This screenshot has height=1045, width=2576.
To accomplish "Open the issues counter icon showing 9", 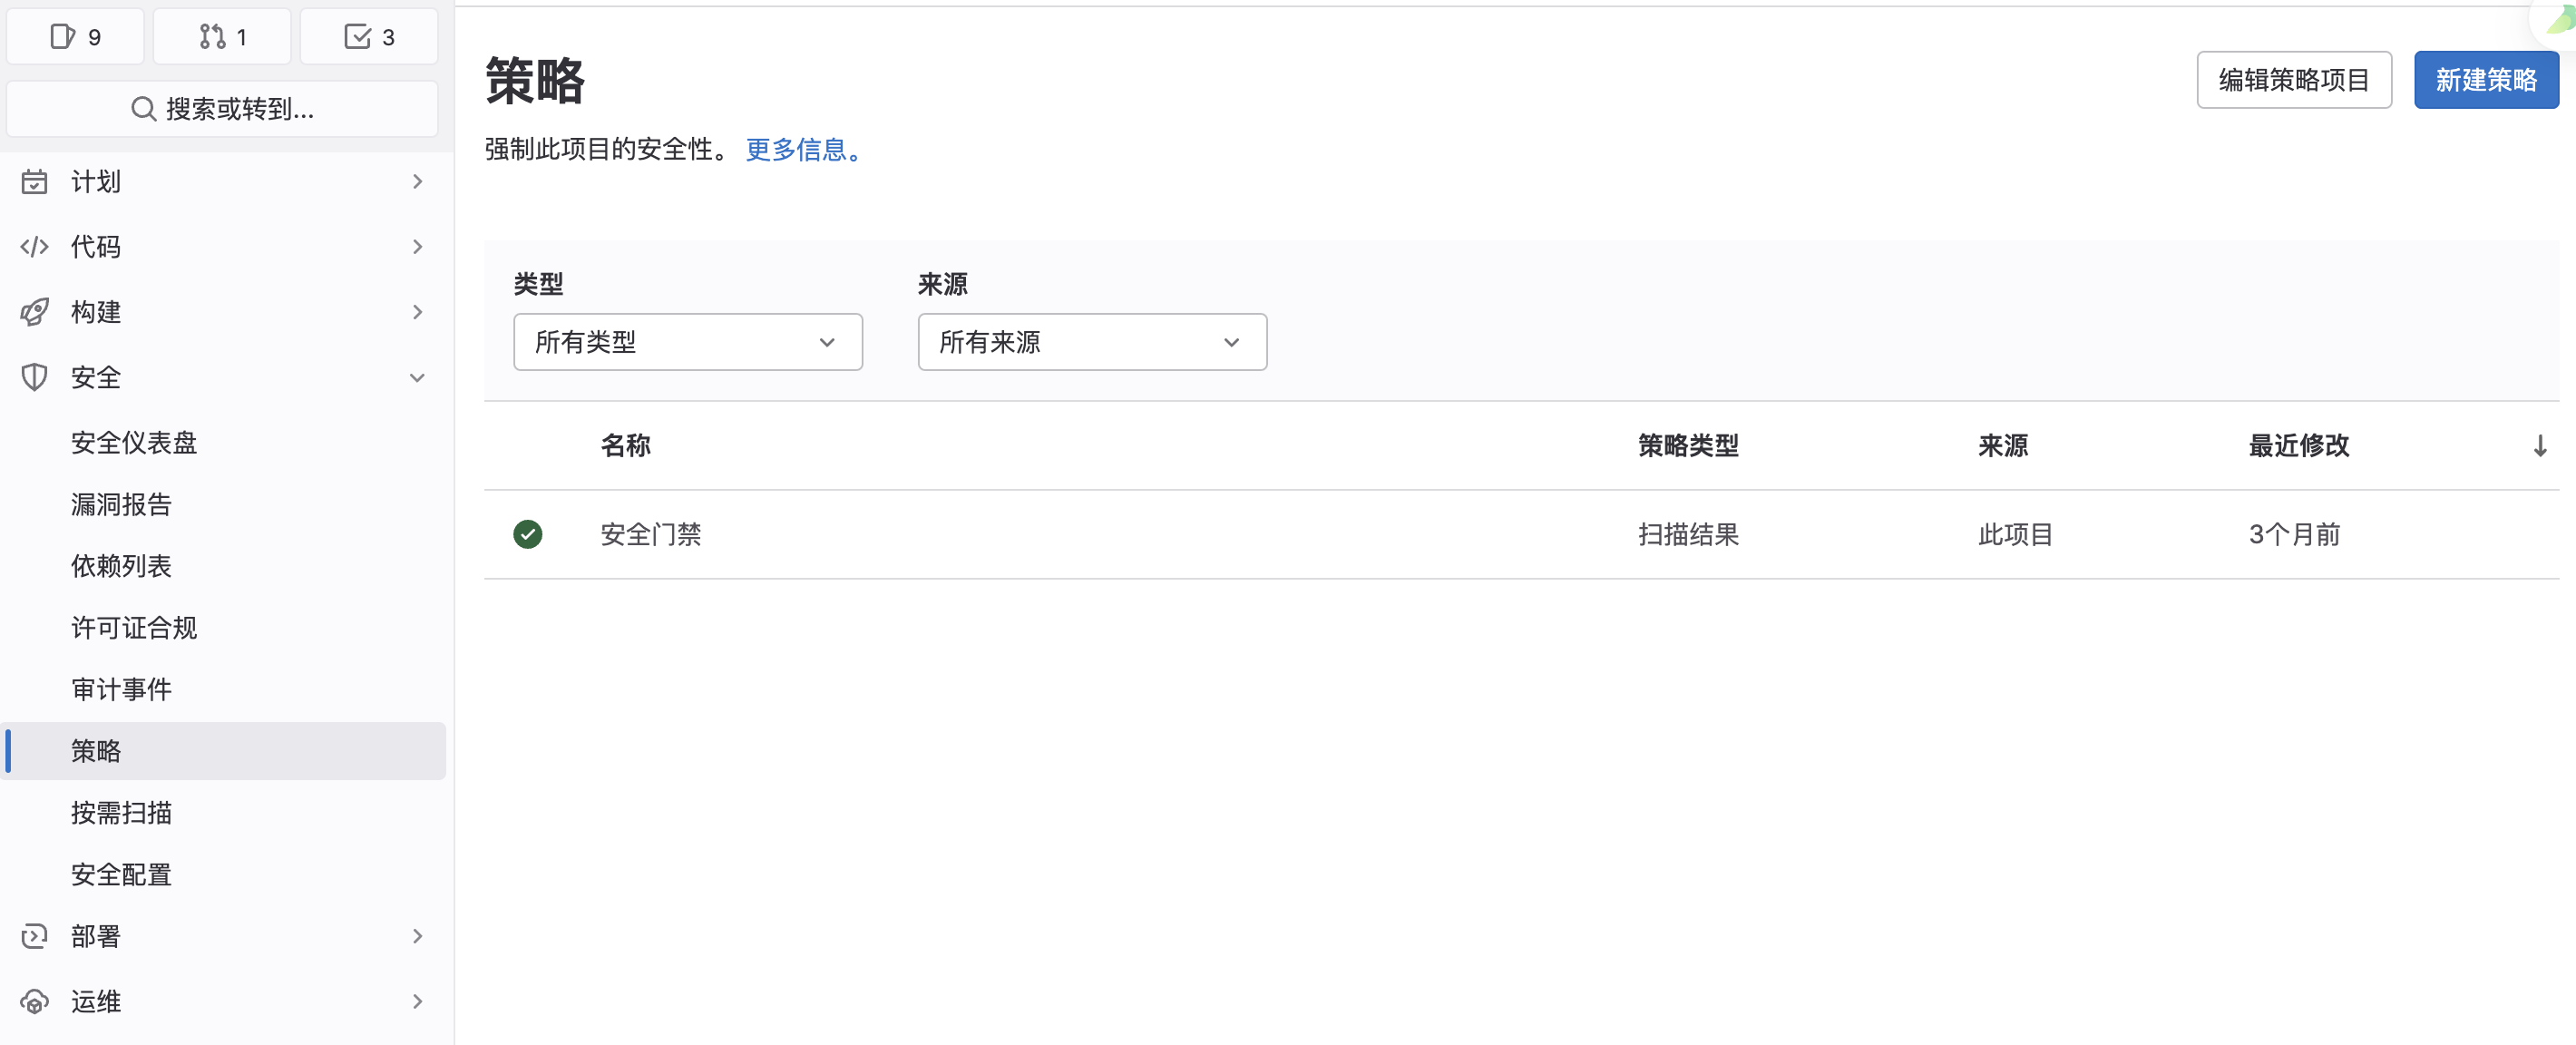I will pos(75,36).
